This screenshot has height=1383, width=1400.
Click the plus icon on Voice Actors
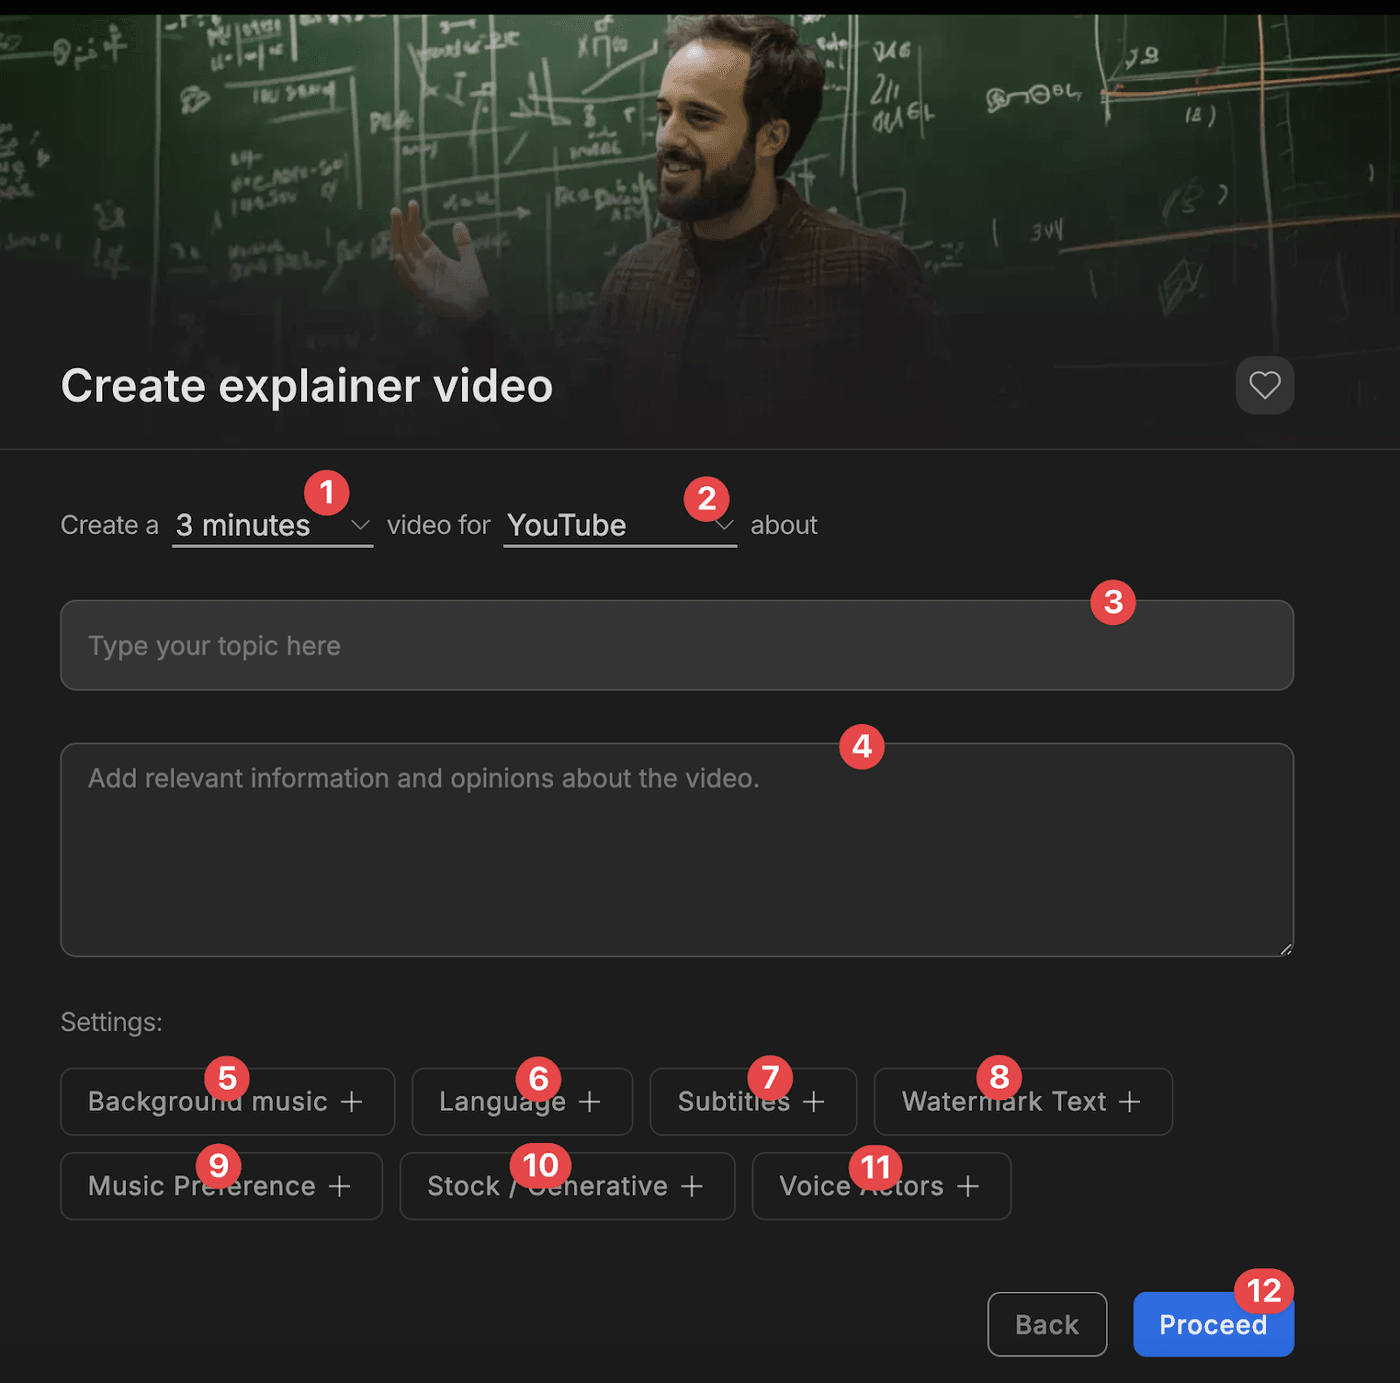(x=967, y=1186)
